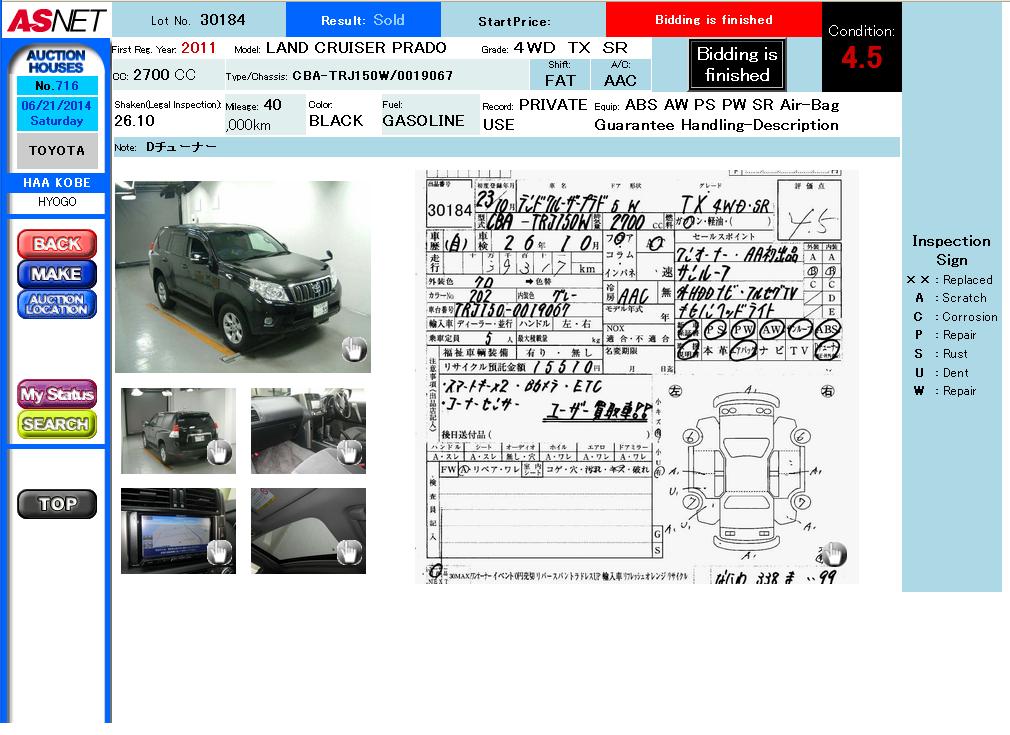Click the green SEARCH button

(57, 424)
